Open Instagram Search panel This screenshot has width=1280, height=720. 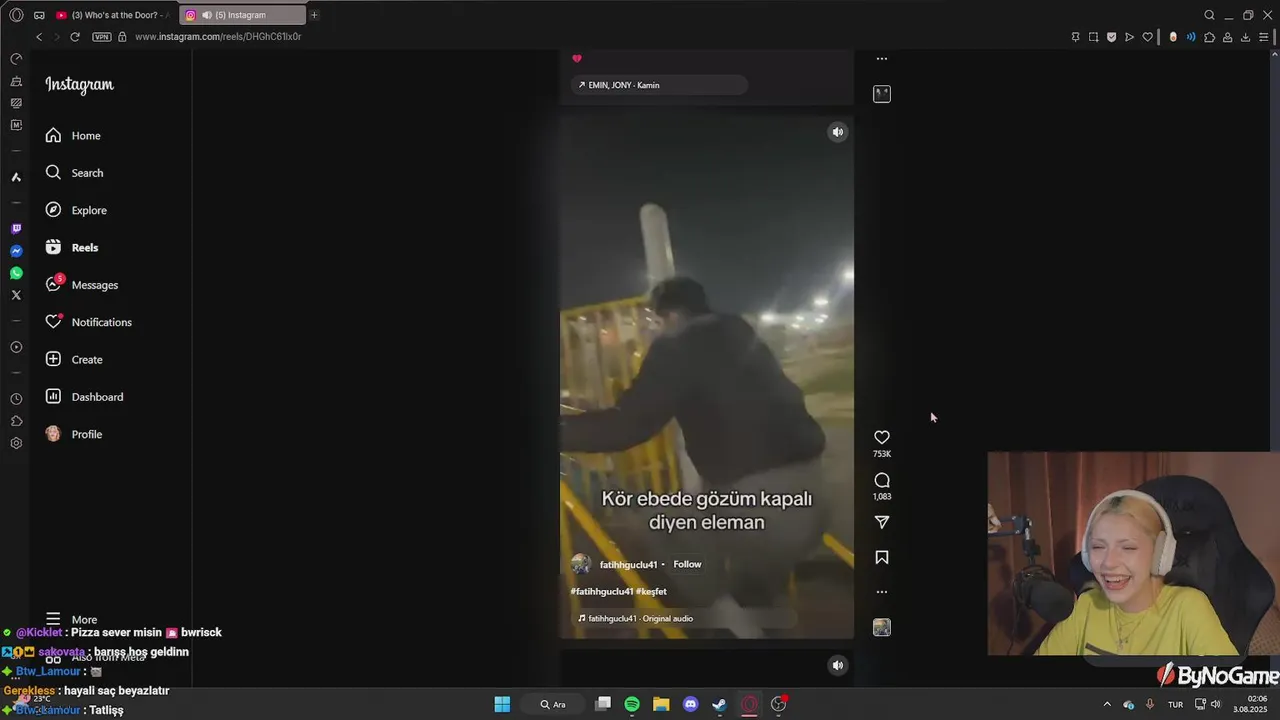(74, 173)
